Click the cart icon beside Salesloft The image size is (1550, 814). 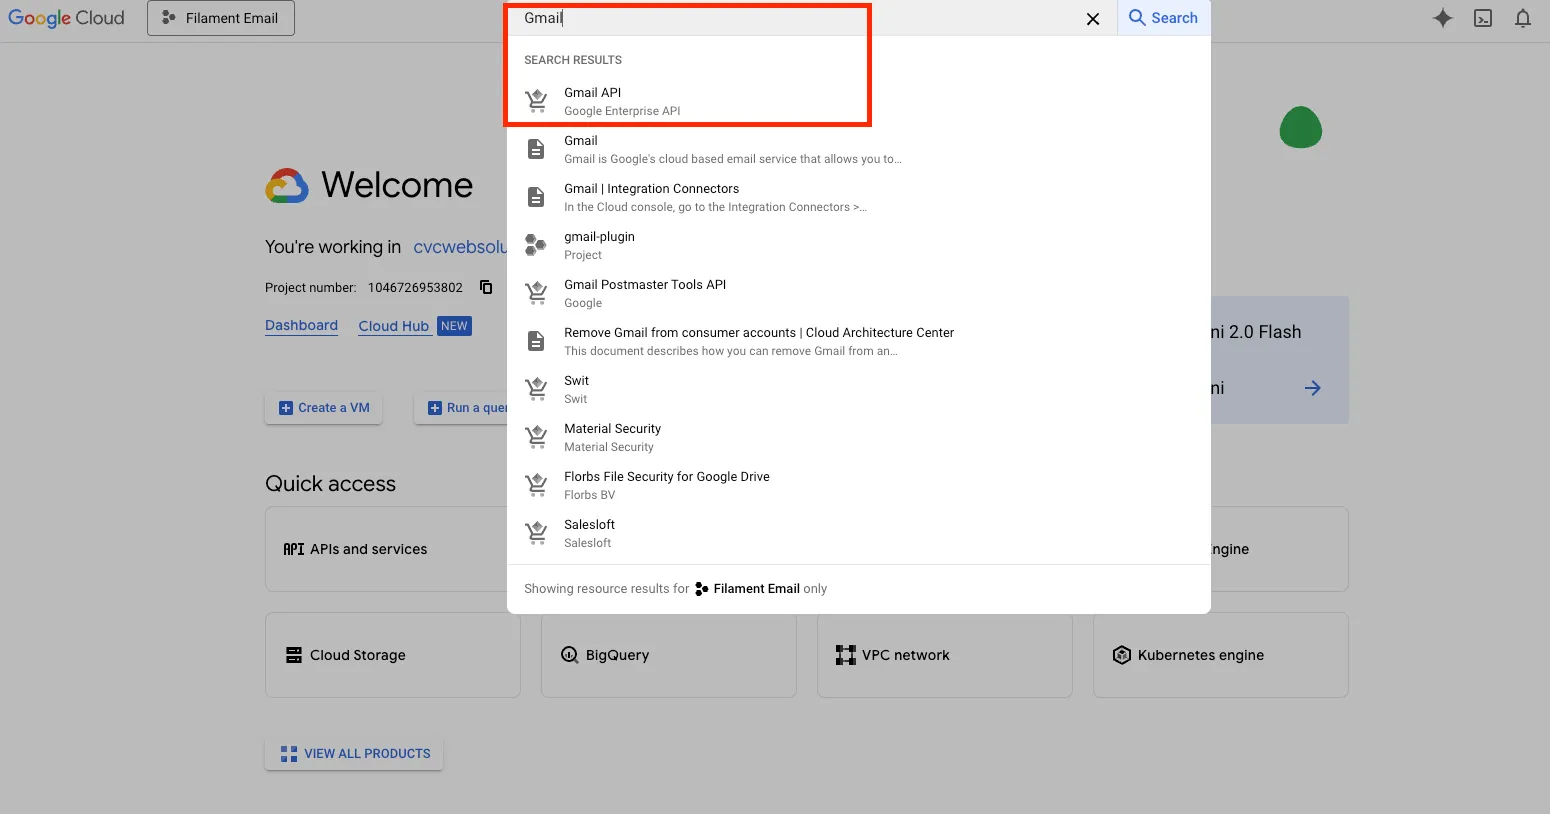537,533
